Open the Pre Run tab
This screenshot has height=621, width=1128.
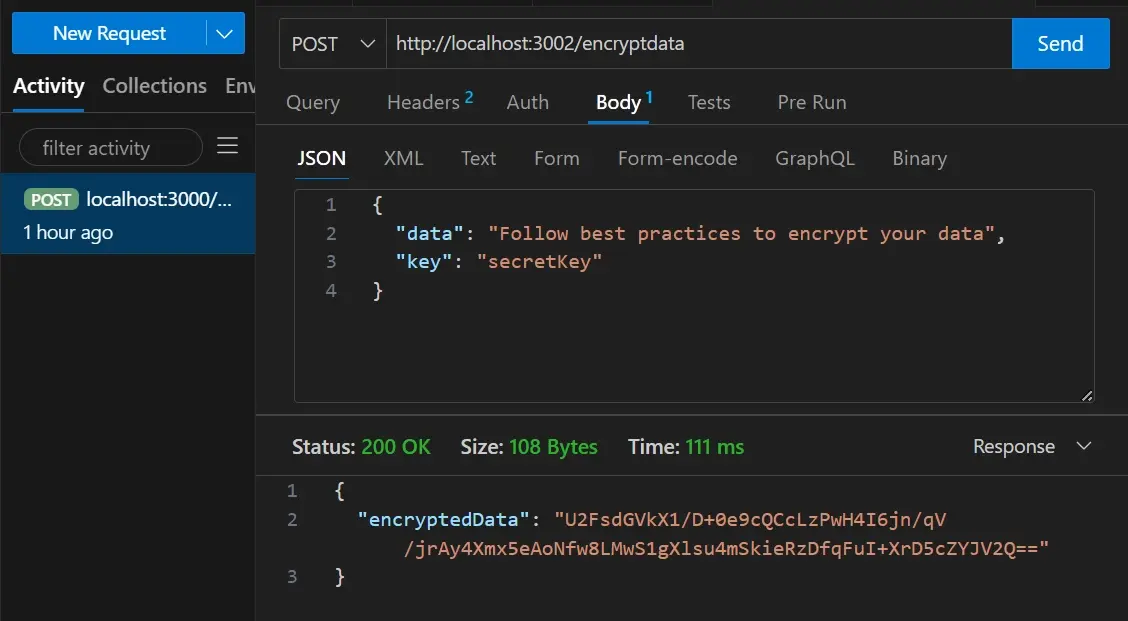point(811,102)
